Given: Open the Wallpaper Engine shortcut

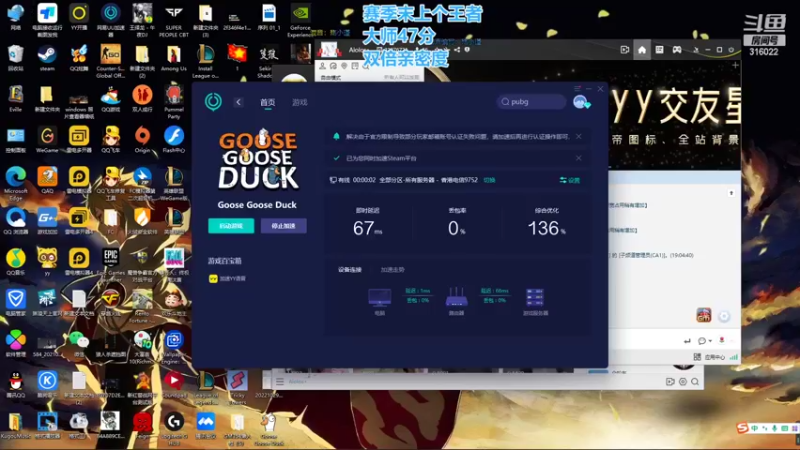Looking at the screenshot, I should pos(173,347).
